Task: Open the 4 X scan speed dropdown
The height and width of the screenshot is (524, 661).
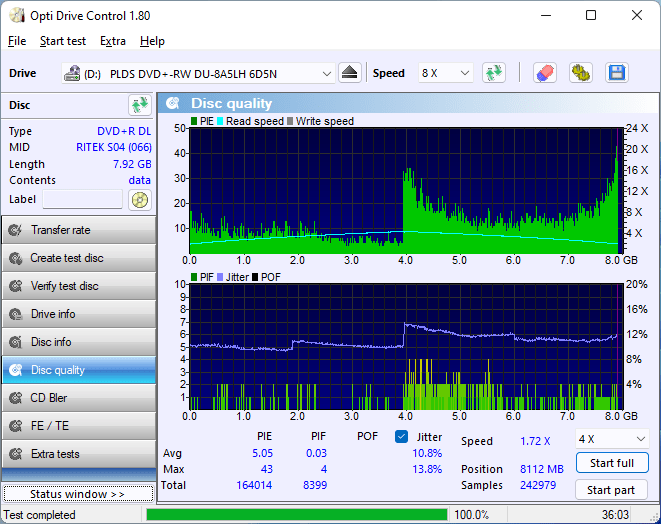Action: (x=611, y=439)
